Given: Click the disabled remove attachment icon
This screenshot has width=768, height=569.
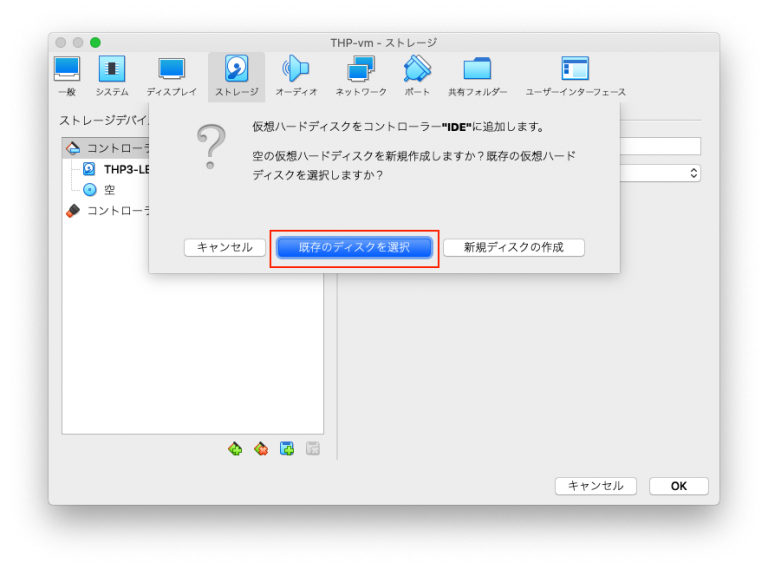Looking at the screenshot, I should click(x=312, y=448).
